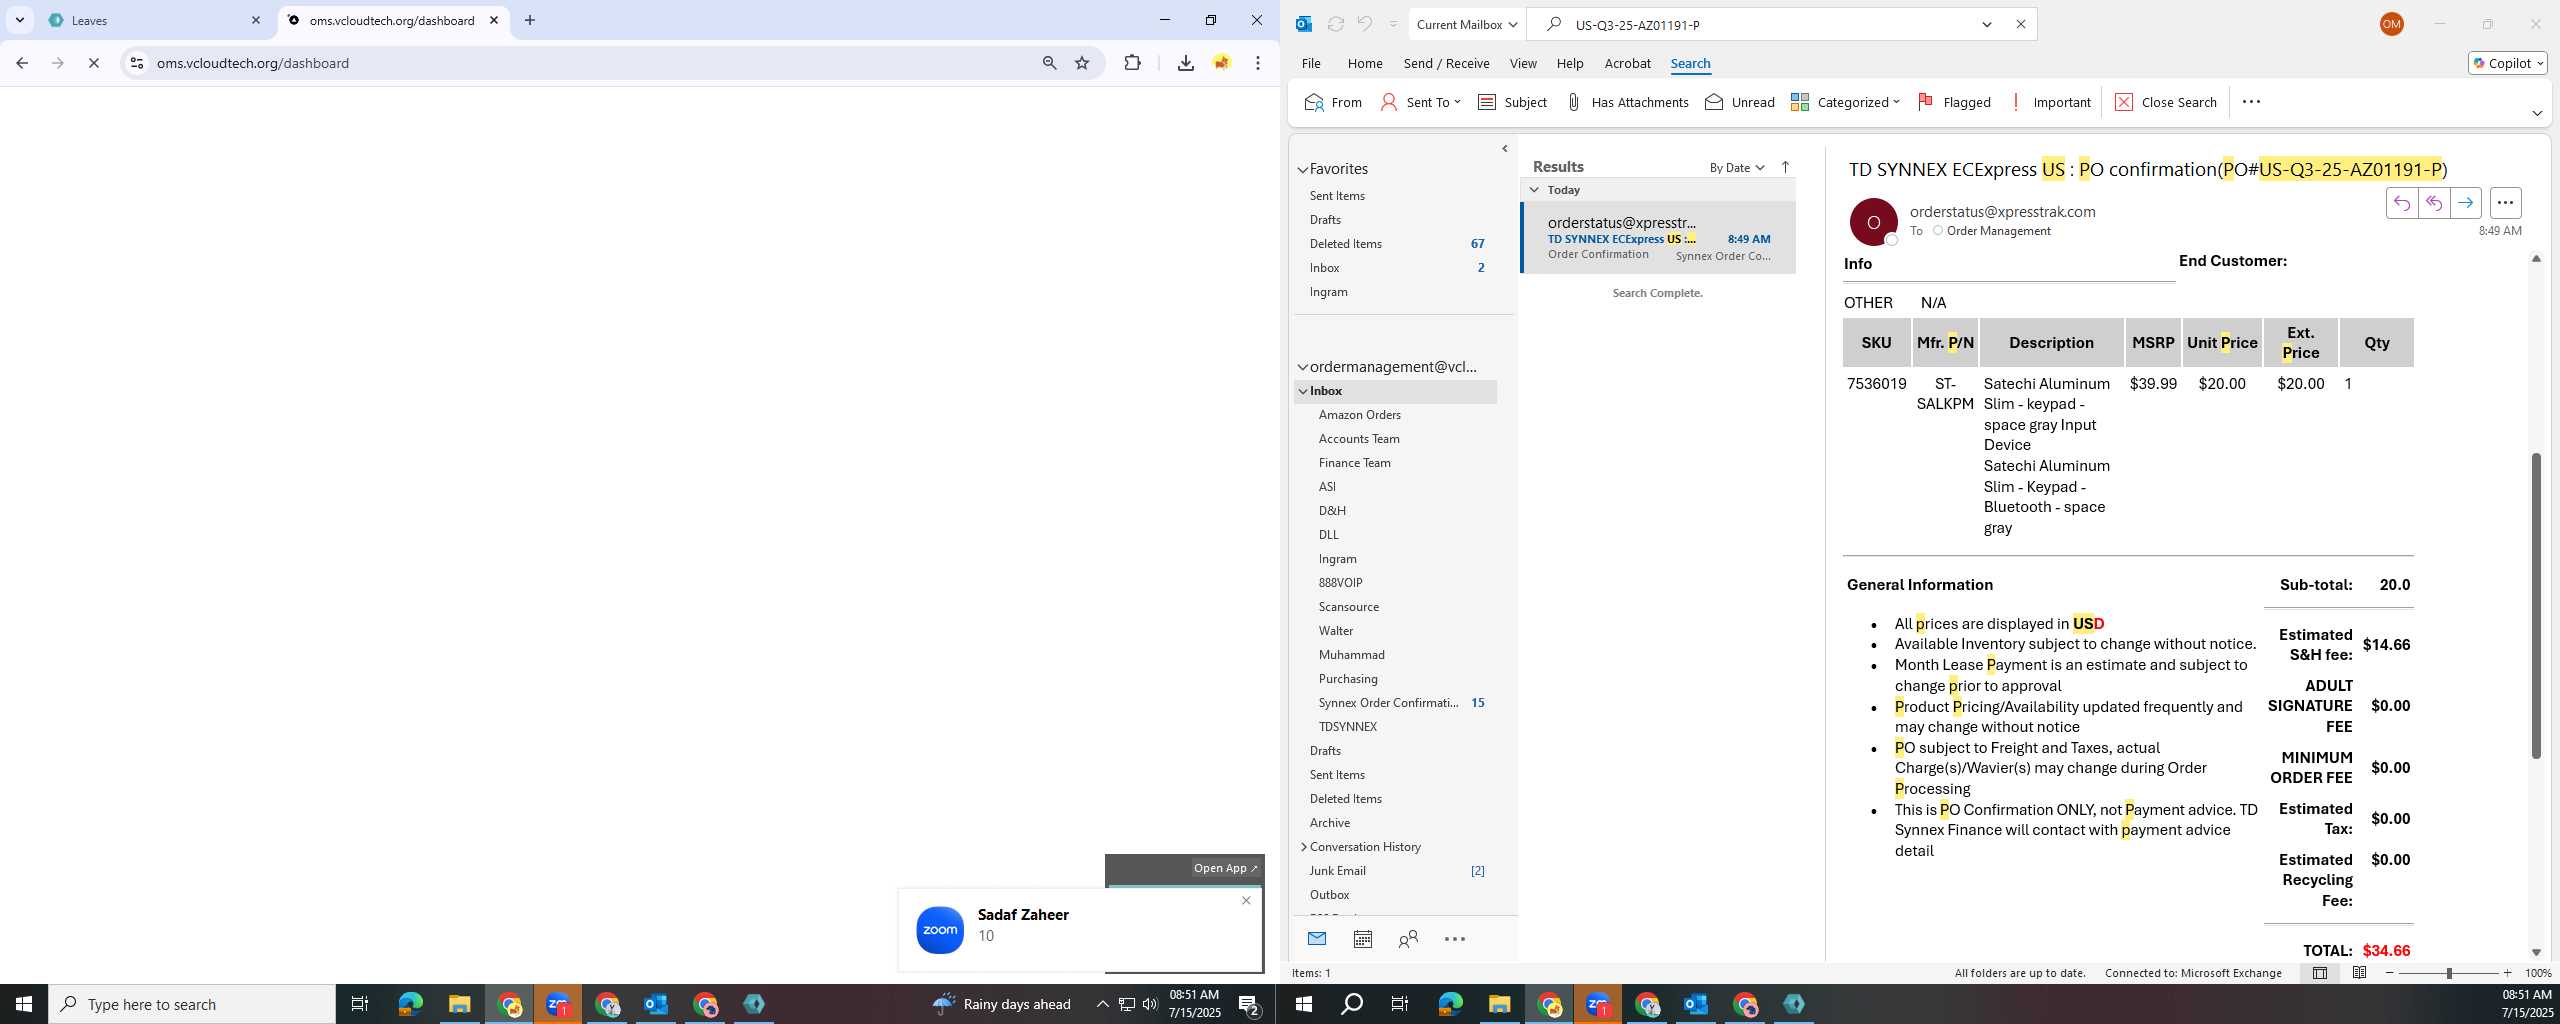Viewport: 2560px width, 1024px height.
Task: Switch to the Send / Receive tab
Action: [x=1446, y=63]
